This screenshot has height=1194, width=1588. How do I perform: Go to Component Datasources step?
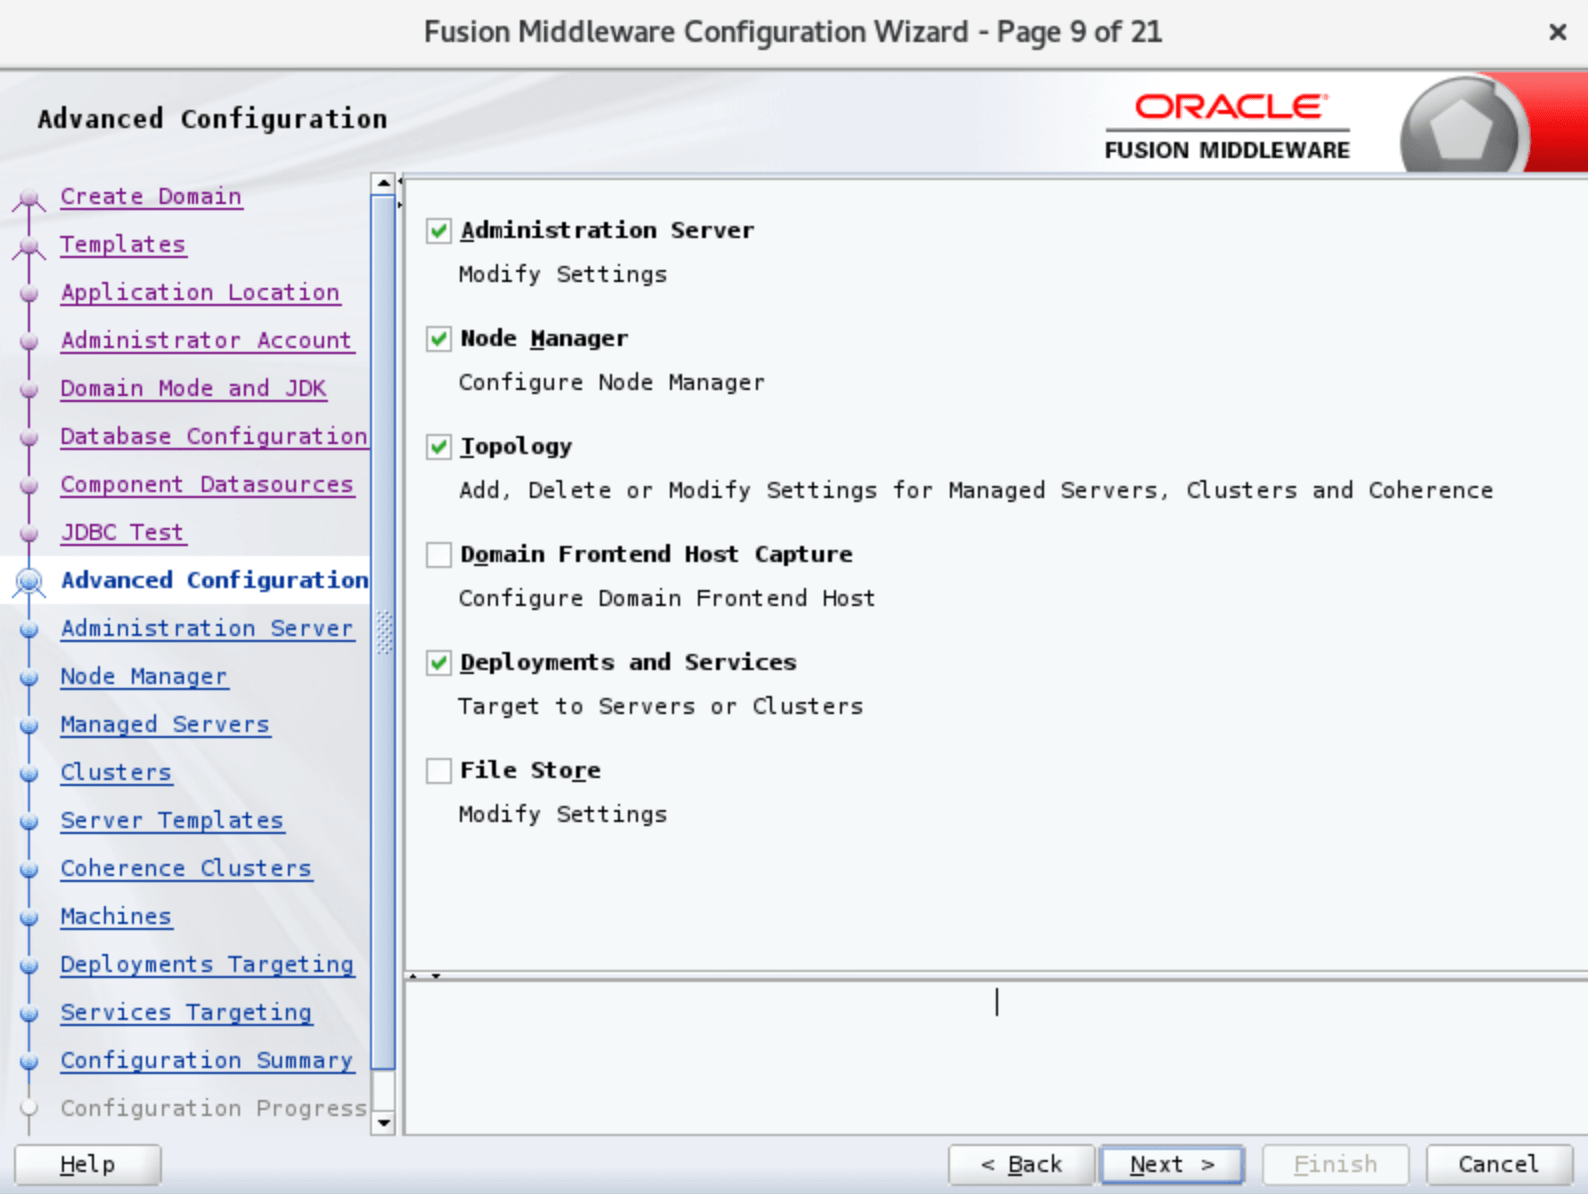pyautogui.click(x=207, y=484)
